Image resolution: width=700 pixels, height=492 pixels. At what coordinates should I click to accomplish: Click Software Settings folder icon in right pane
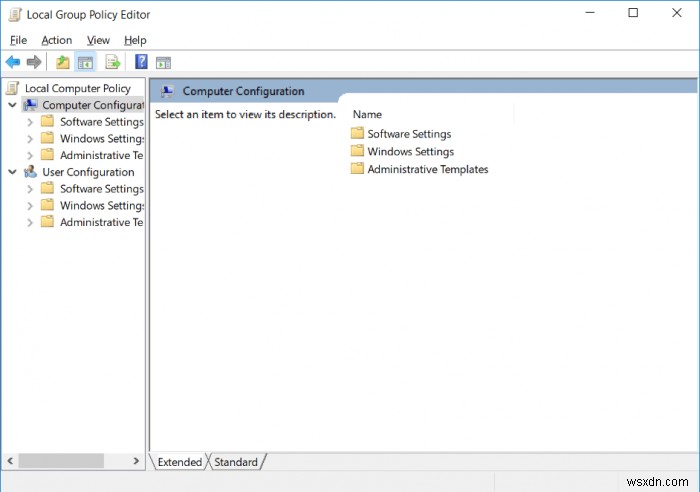(357, 133)
